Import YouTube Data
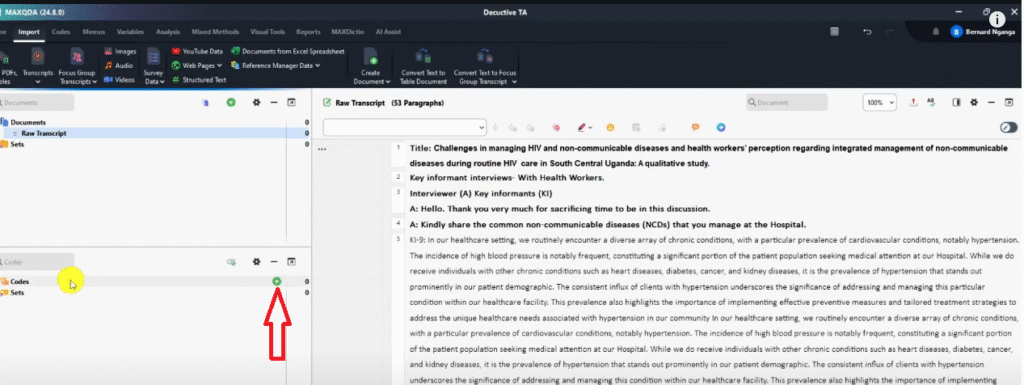 197,51
